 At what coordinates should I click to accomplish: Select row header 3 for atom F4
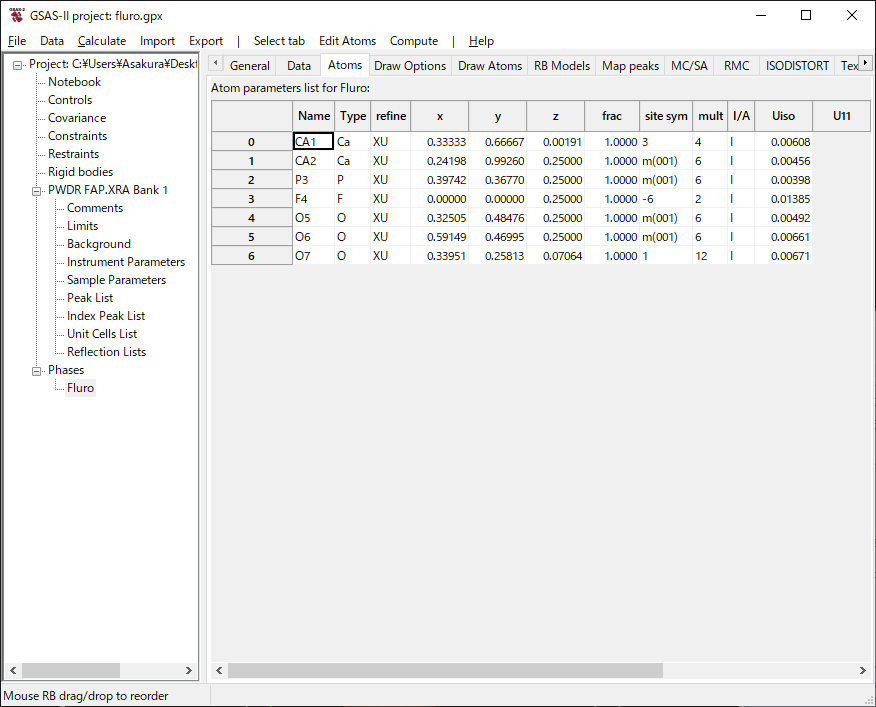coord(251,199)
